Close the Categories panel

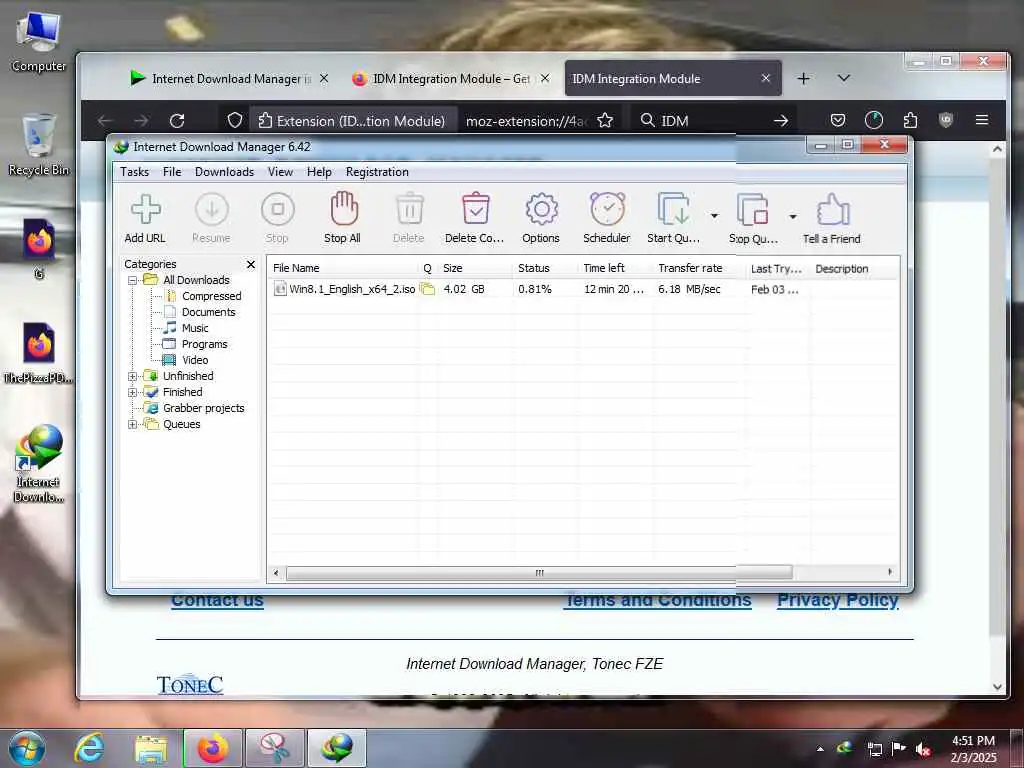pos(251,264)
